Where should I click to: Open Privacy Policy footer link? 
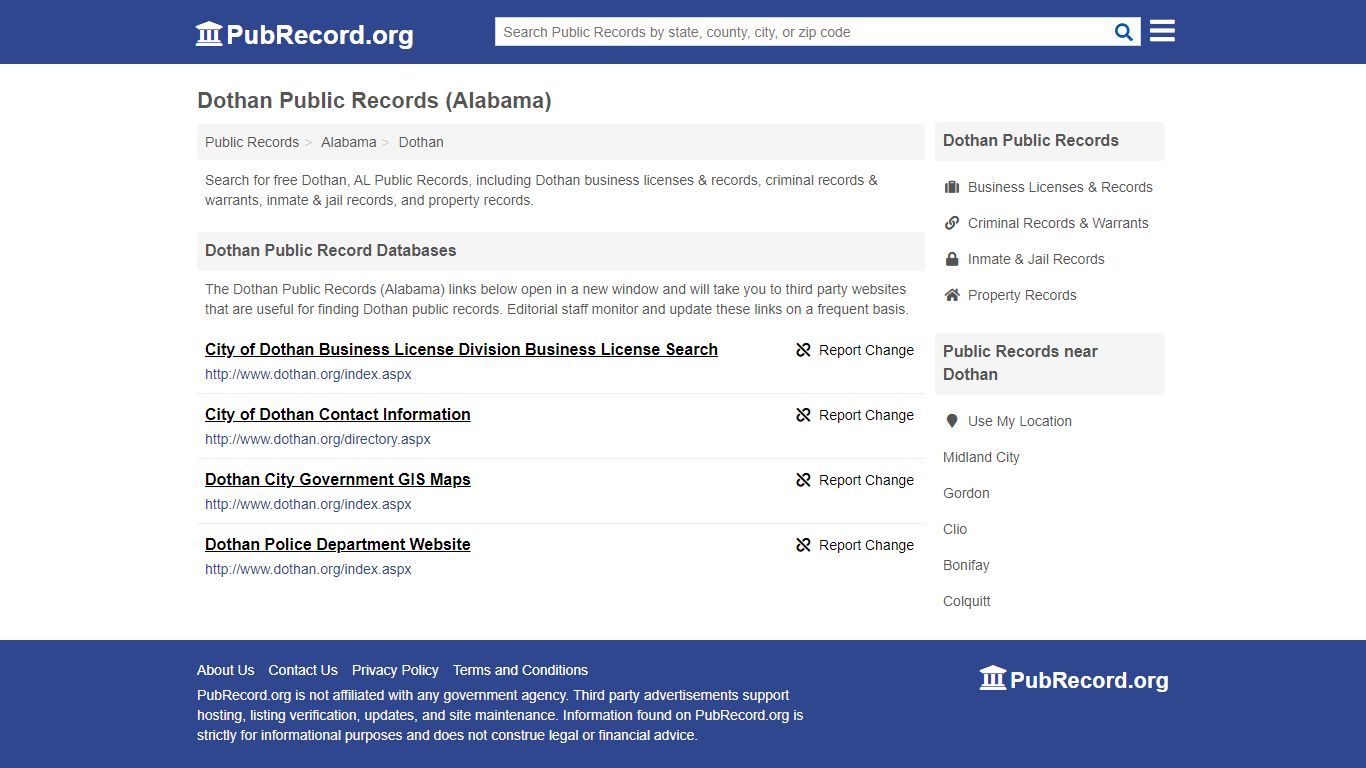[395, 670]
